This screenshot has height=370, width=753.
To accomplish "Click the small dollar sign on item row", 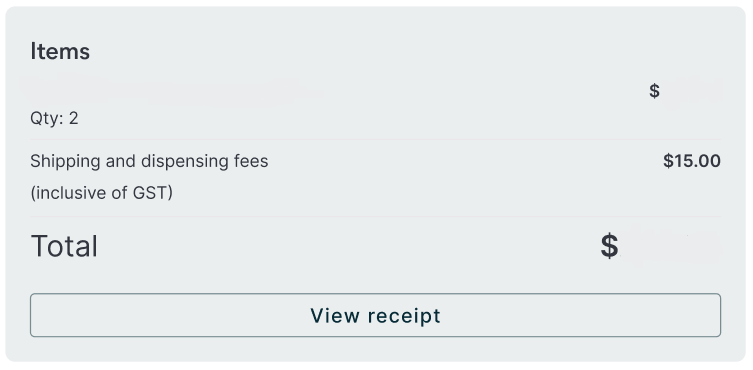I will [x=654, y=91].
